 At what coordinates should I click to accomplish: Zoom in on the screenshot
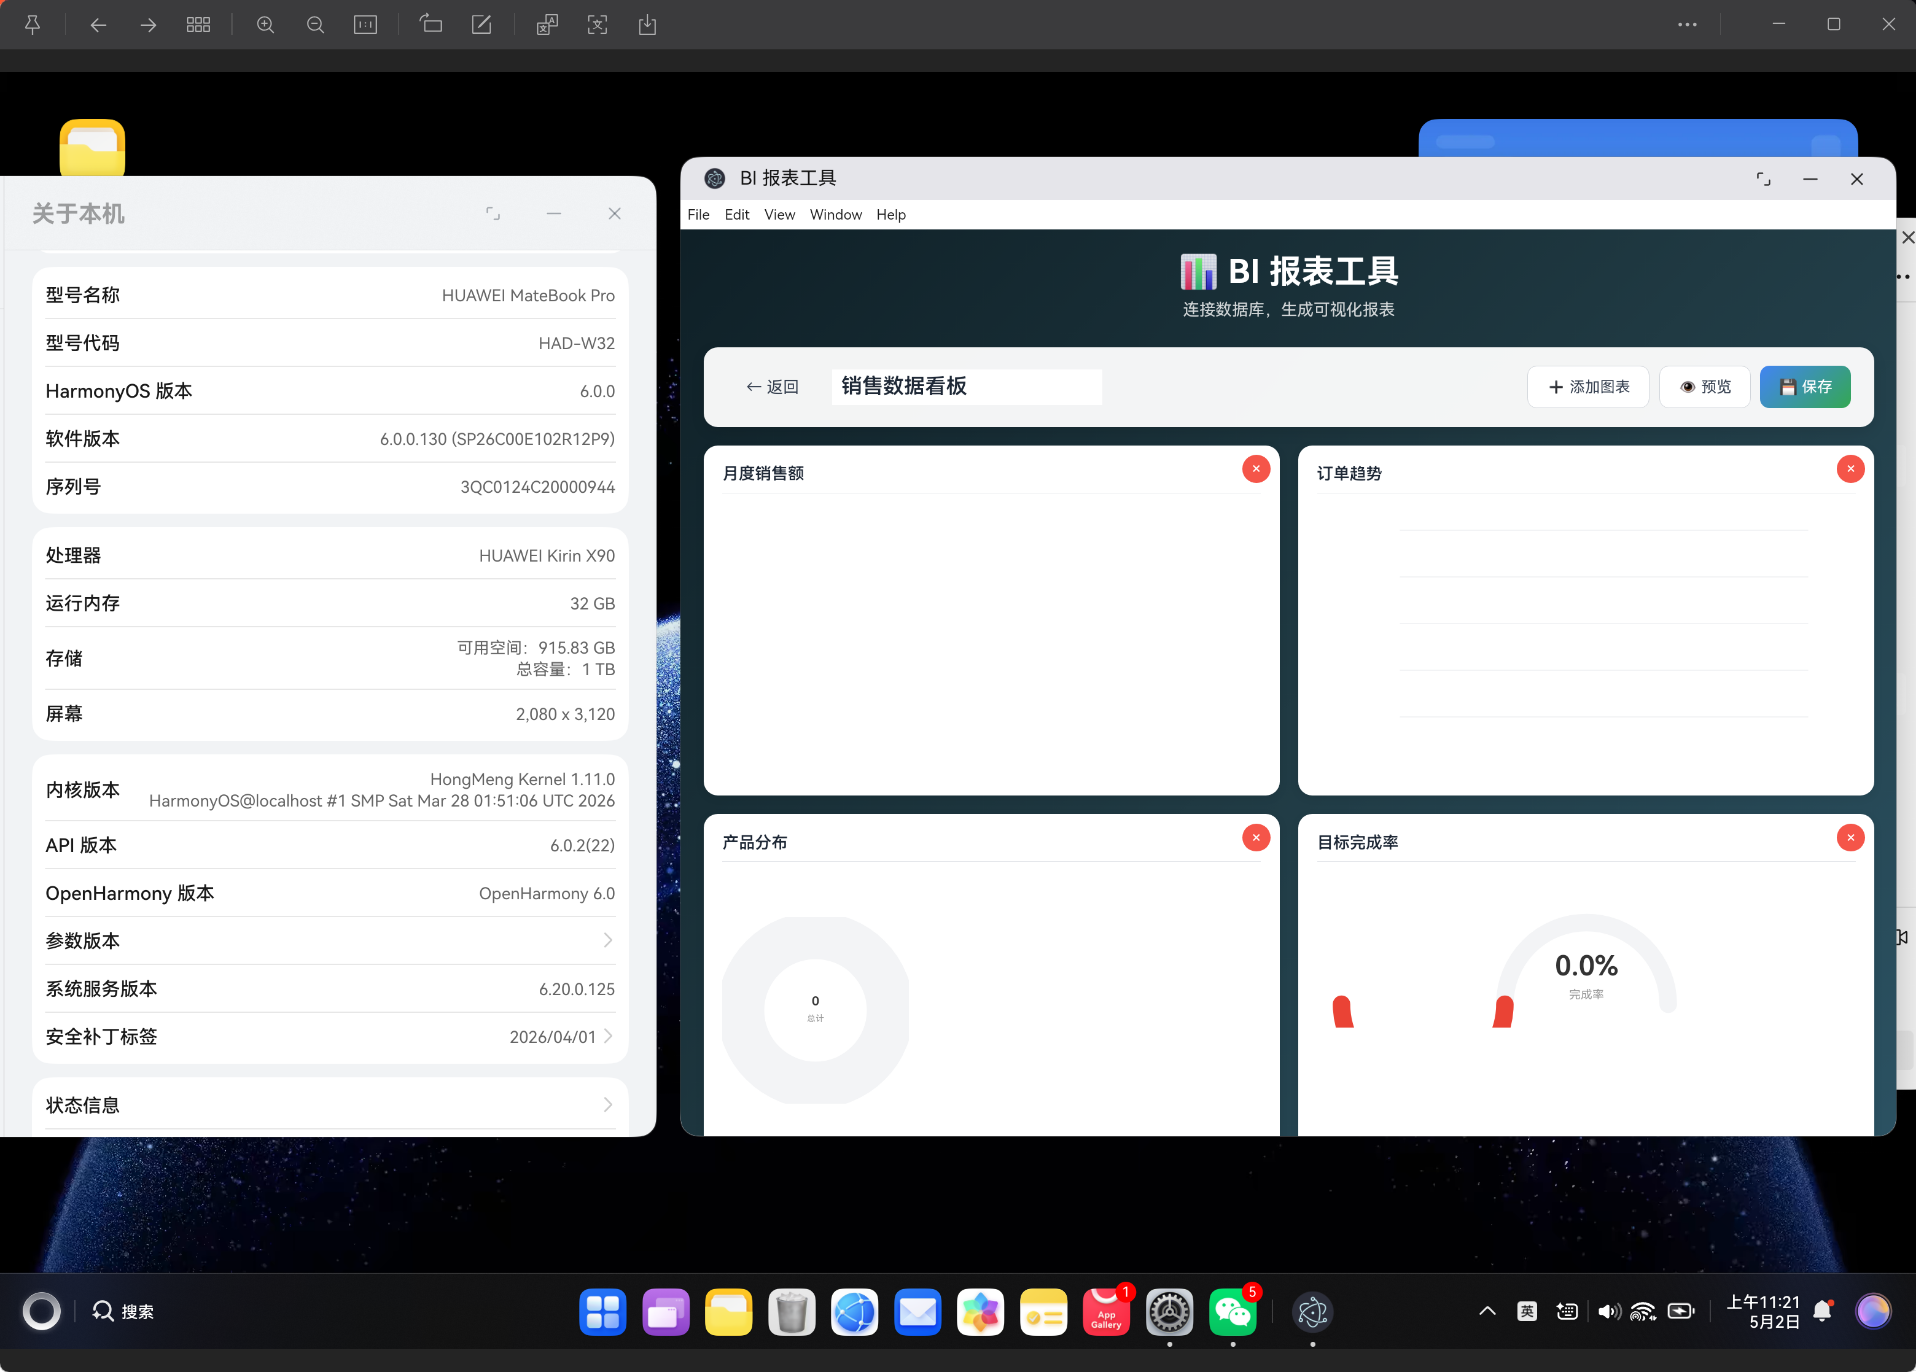(x=266, y=25)
